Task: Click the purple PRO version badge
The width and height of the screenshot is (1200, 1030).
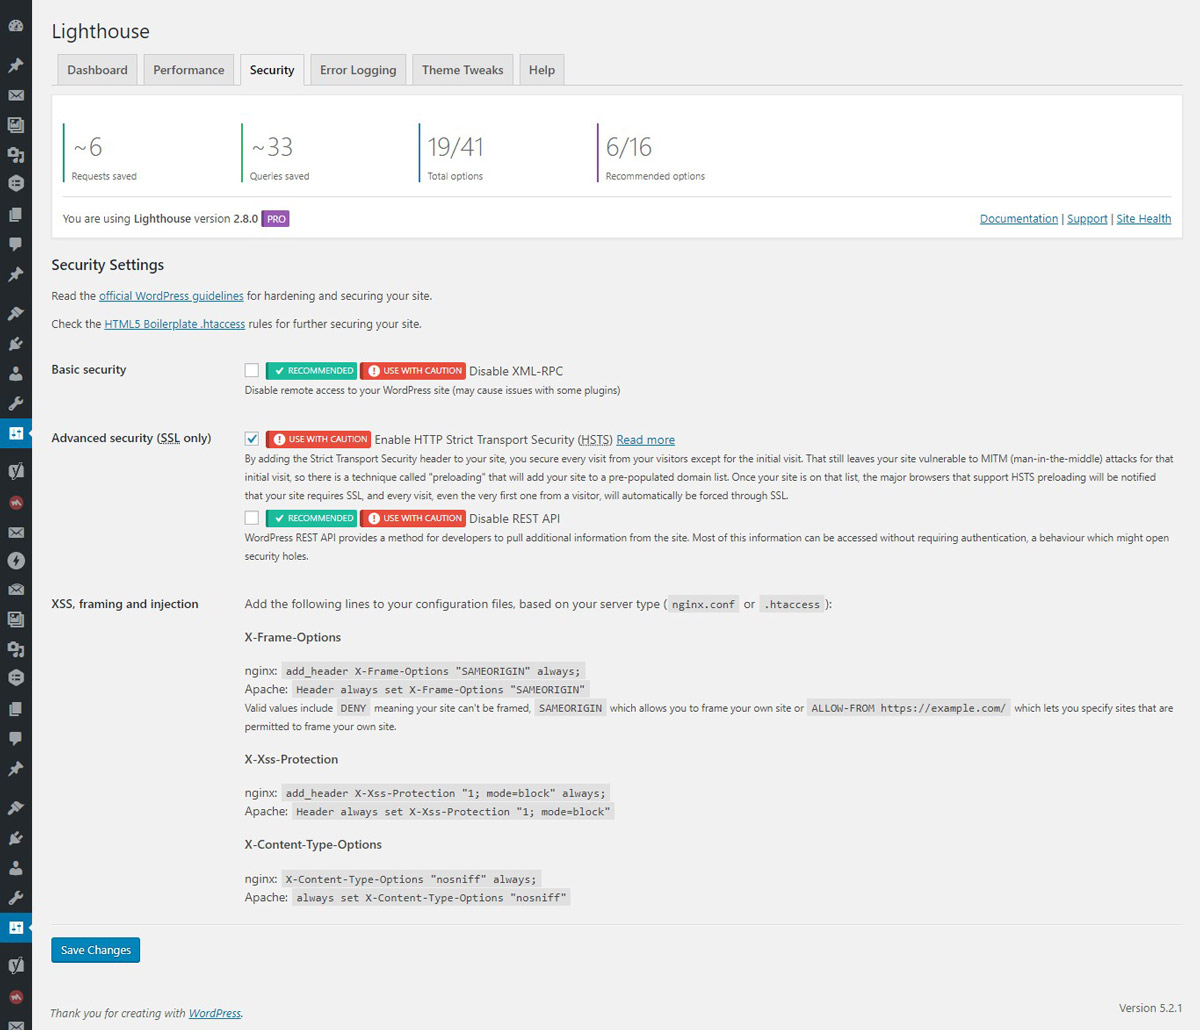Action: click(276, 219)
